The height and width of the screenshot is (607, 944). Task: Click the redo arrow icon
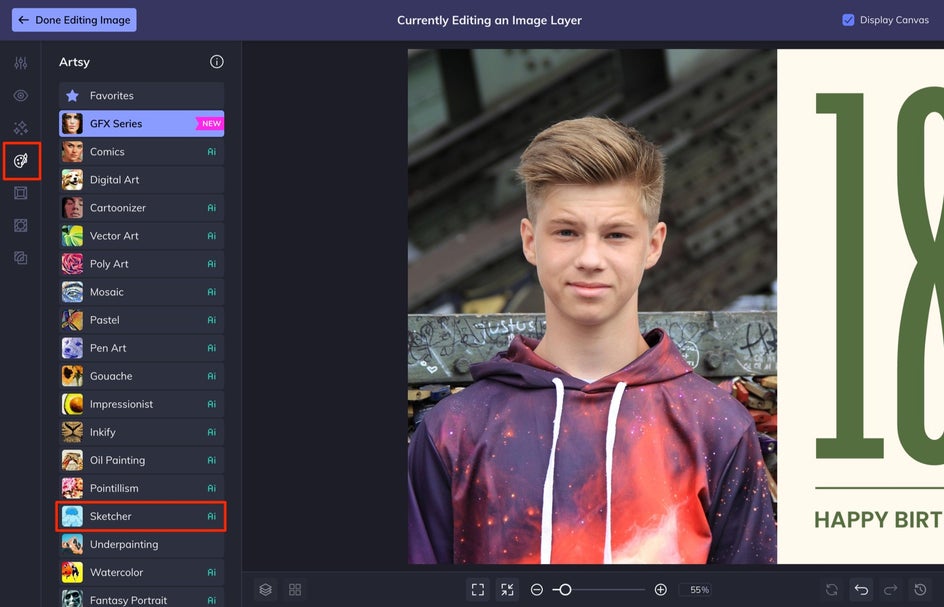coord(890,590)
